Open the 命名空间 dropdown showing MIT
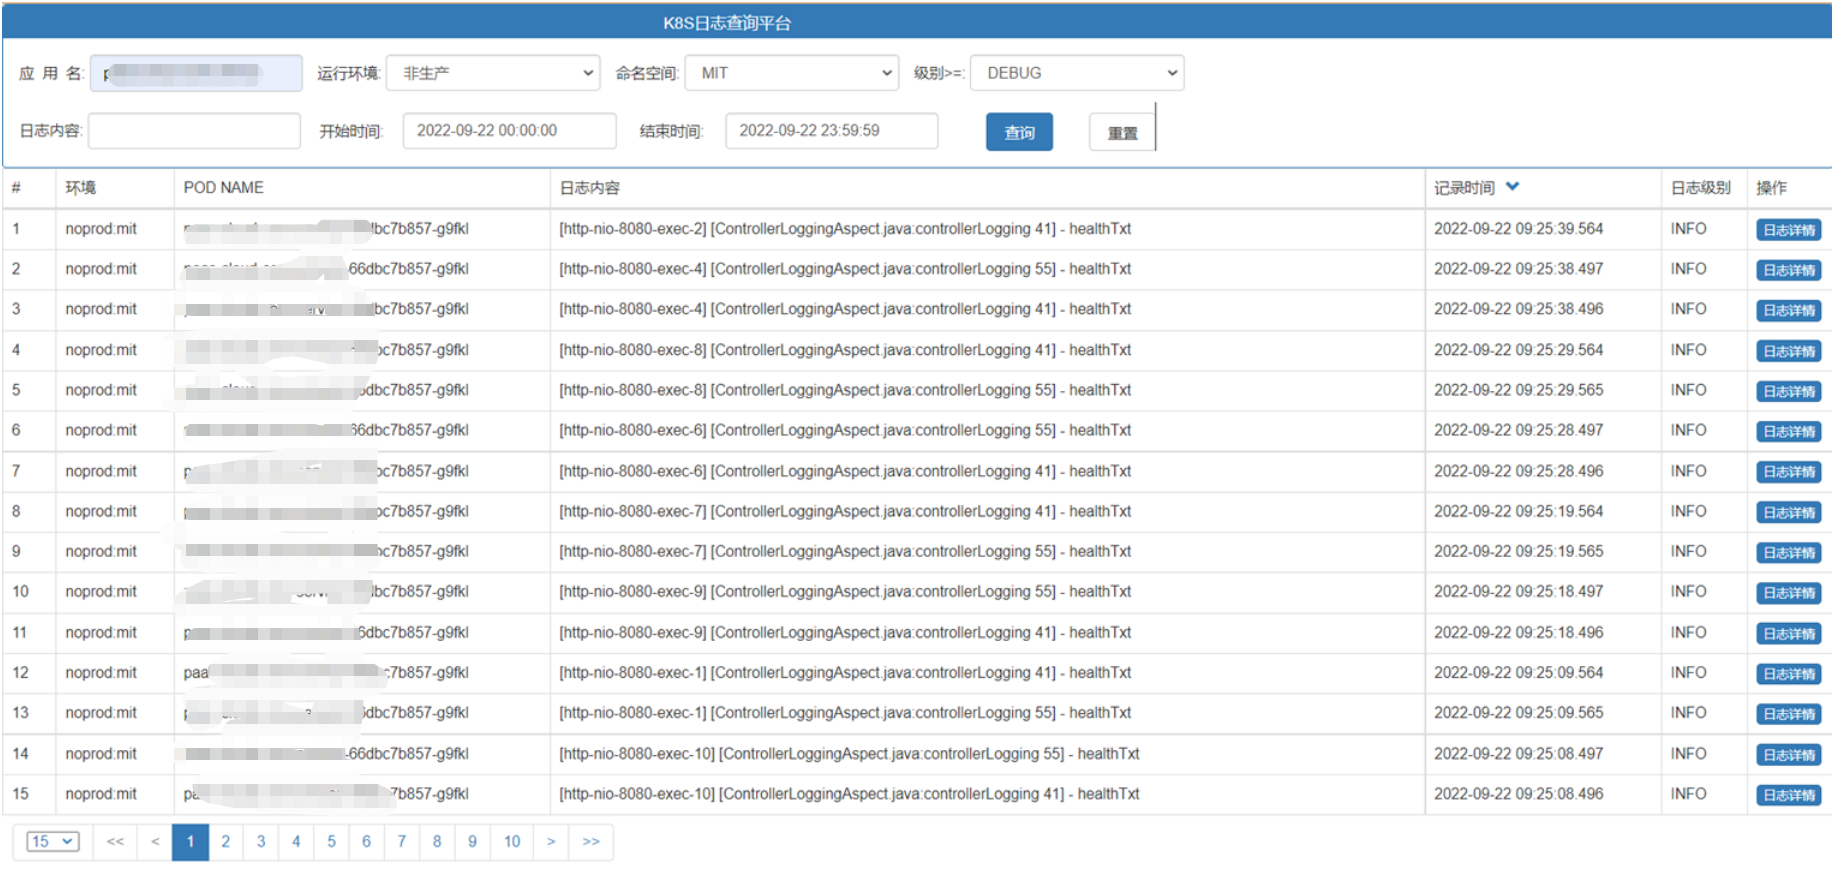This screenshot has height=881, width=1844. [x=790, y=73]
